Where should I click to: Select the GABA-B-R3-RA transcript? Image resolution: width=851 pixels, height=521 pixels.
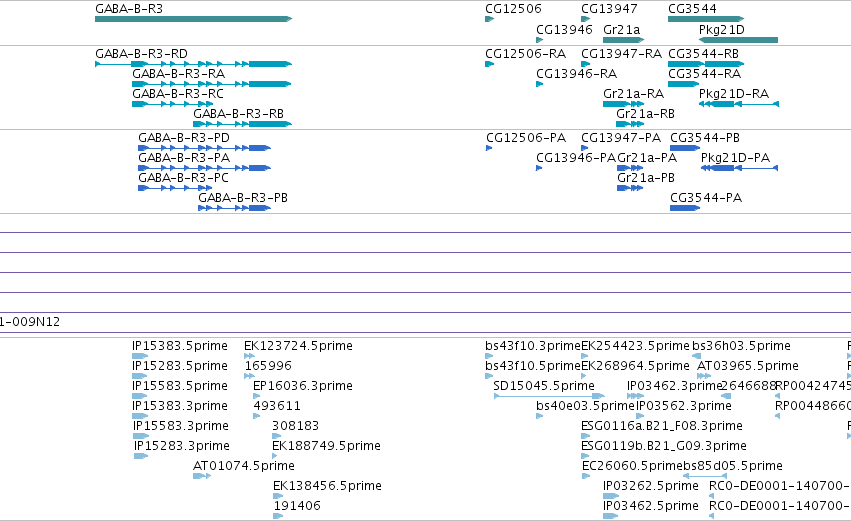coord(212,84)
